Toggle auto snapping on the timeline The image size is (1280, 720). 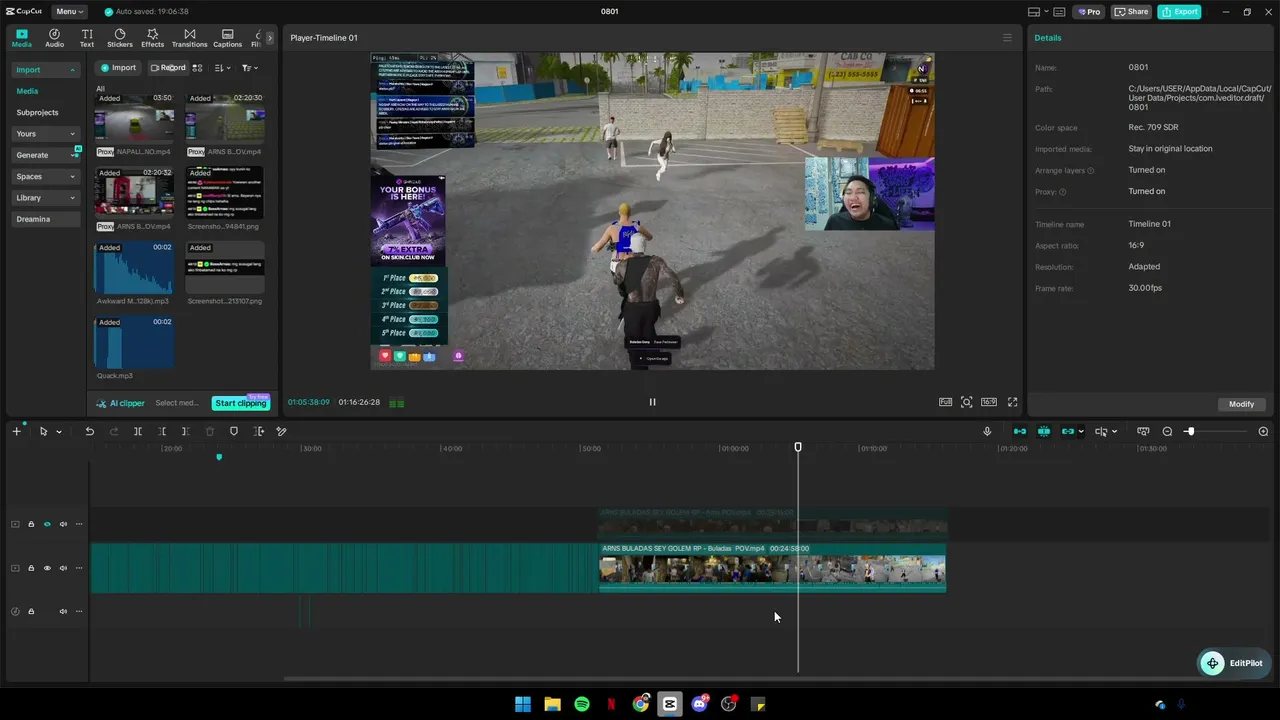point(1044,431)
